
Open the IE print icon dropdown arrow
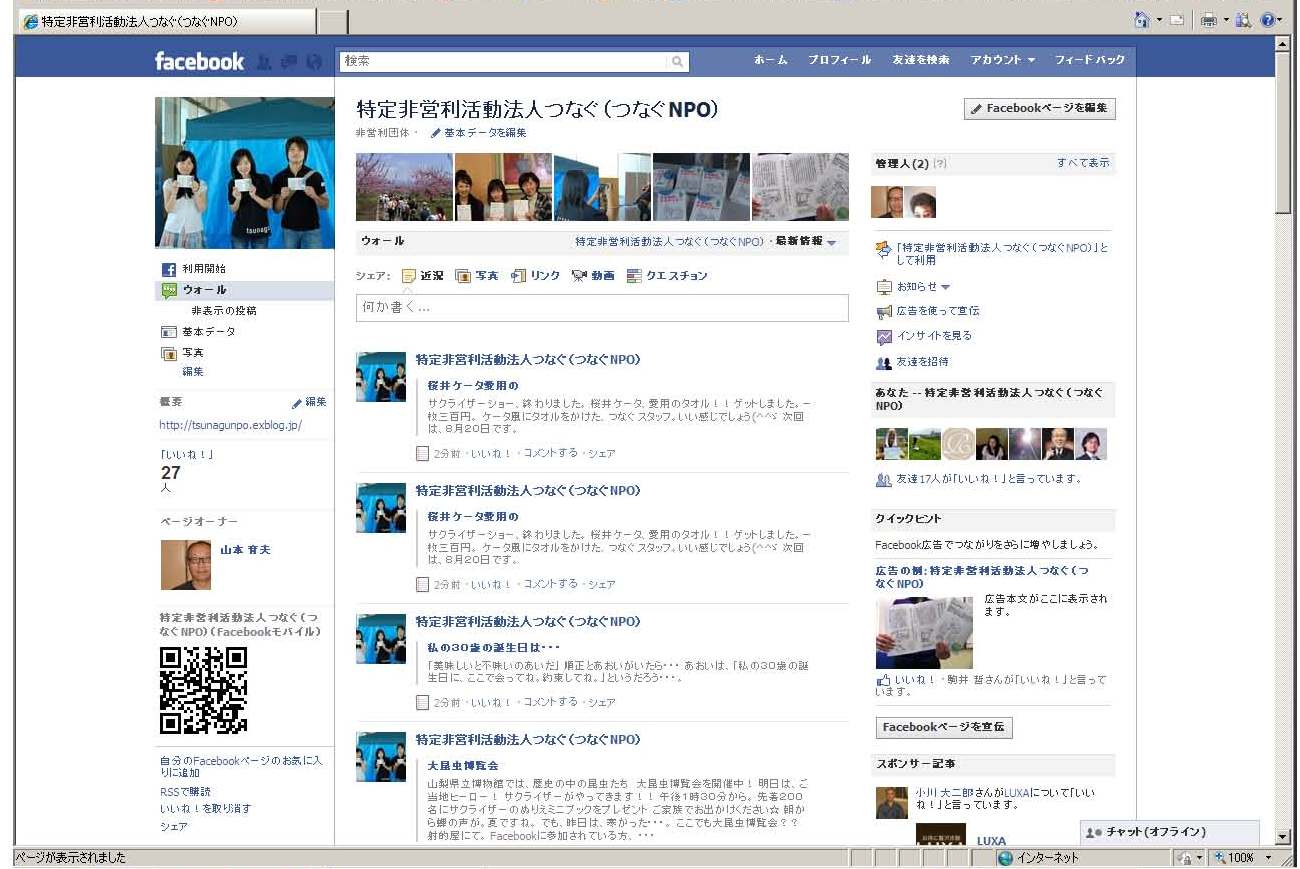click(1224, 20)
